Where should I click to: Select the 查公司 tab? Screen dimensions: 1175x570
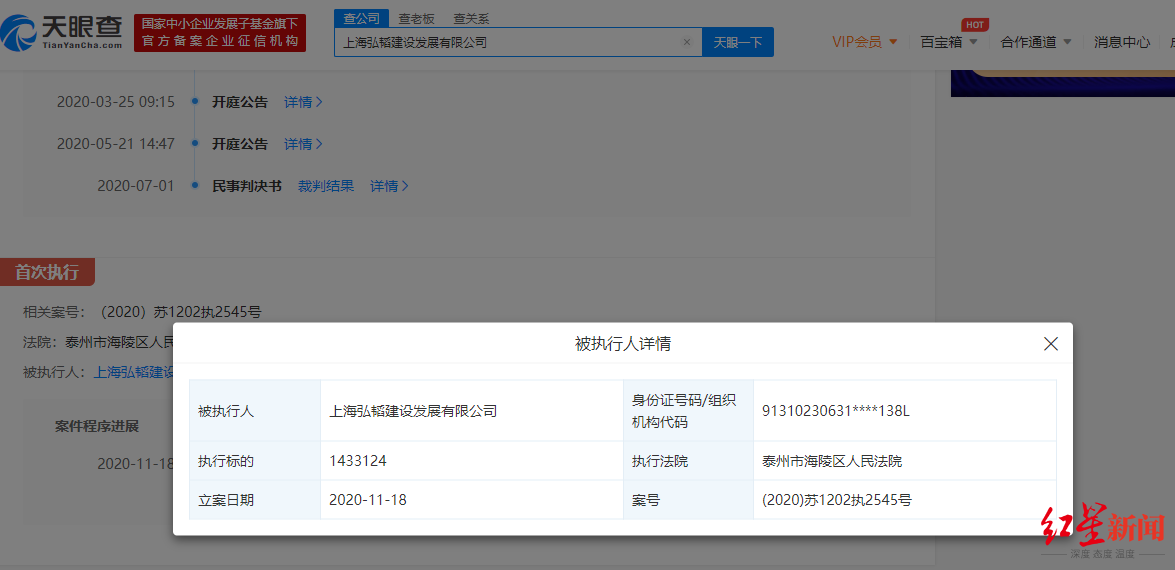tap(361, 19)
